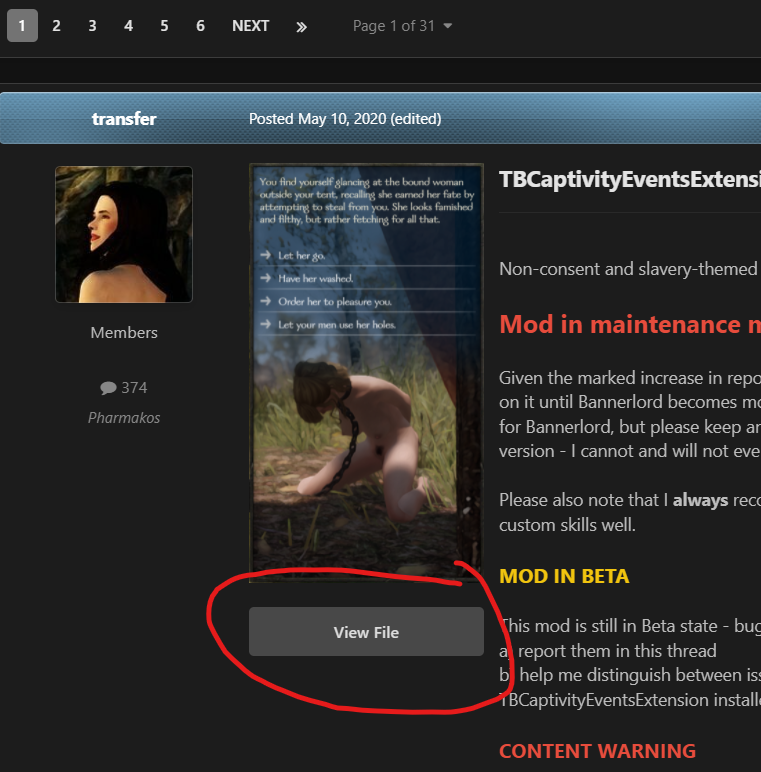This screenshot has height=772, width=761.
Task: Click the NEXT page link
Action: (251, 26)
